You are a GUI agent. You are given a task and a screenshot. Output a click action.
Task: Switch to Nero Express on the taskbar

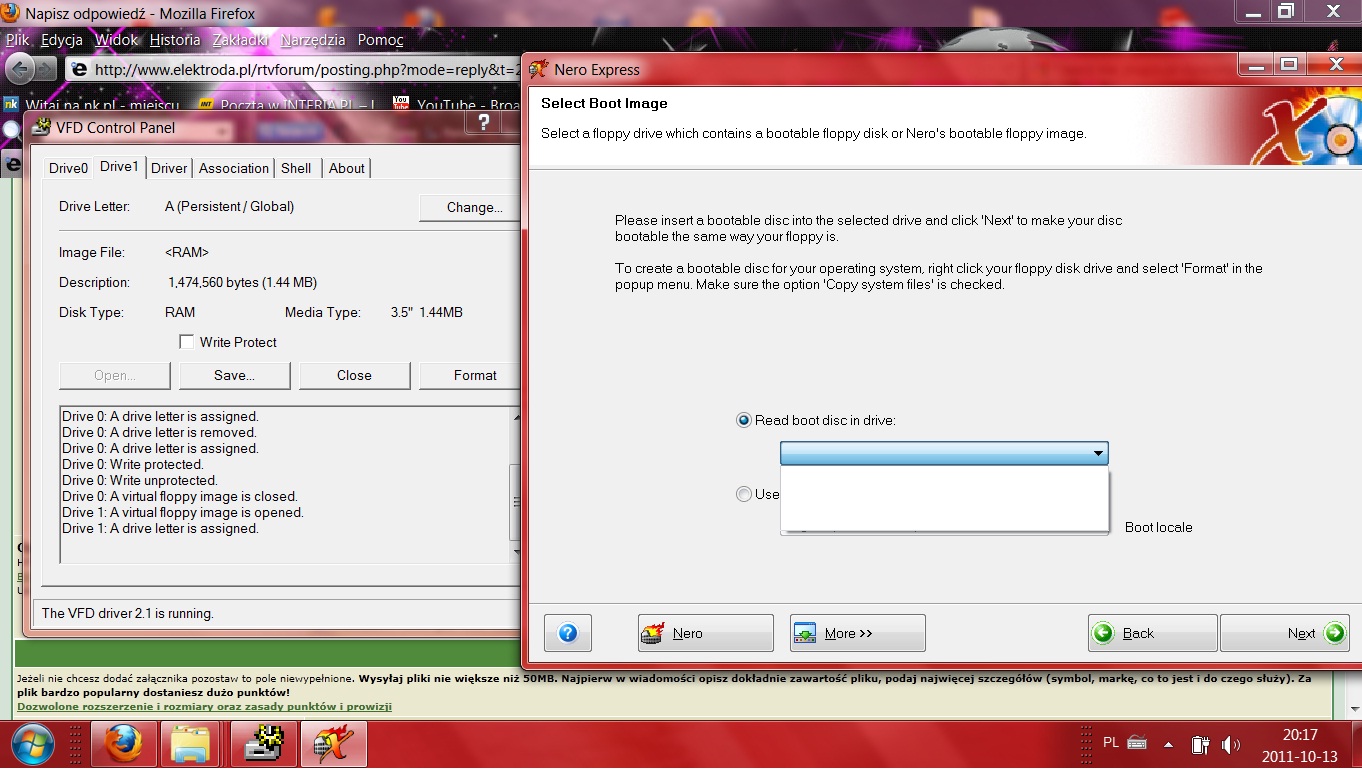click(334, 744)
